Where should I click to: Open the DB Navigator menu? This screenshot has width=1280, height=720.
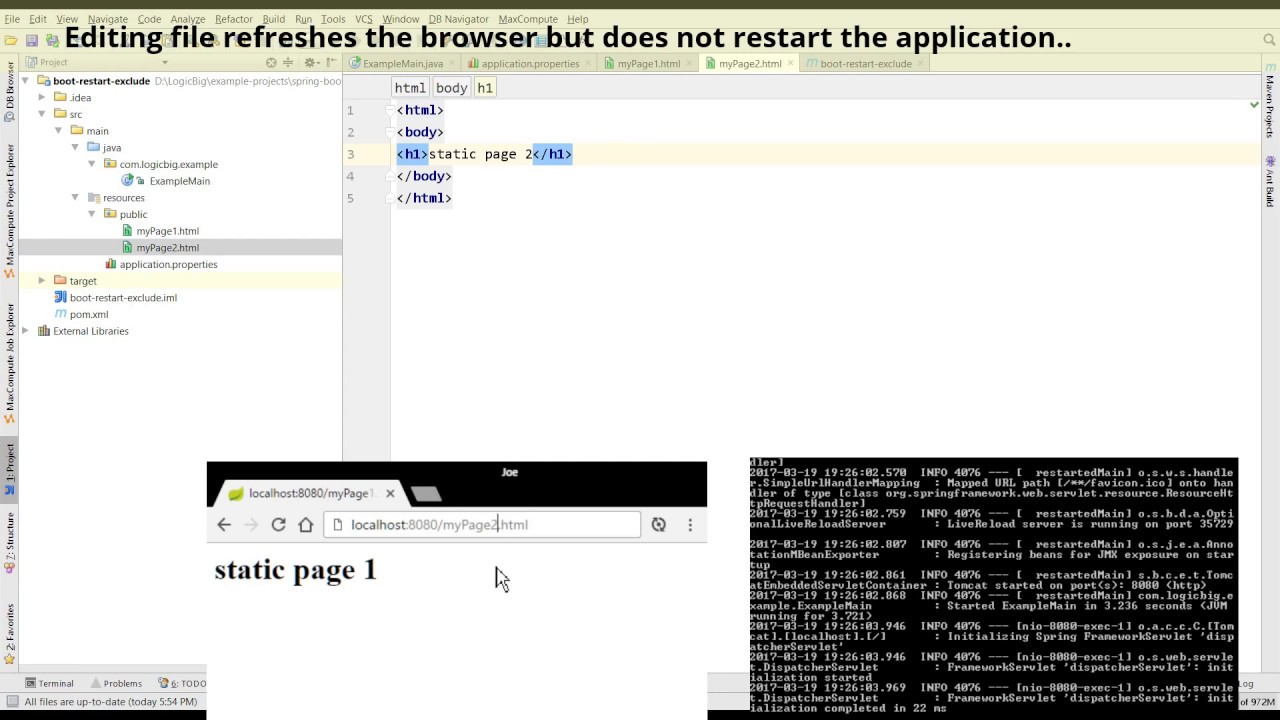[459, 19]
